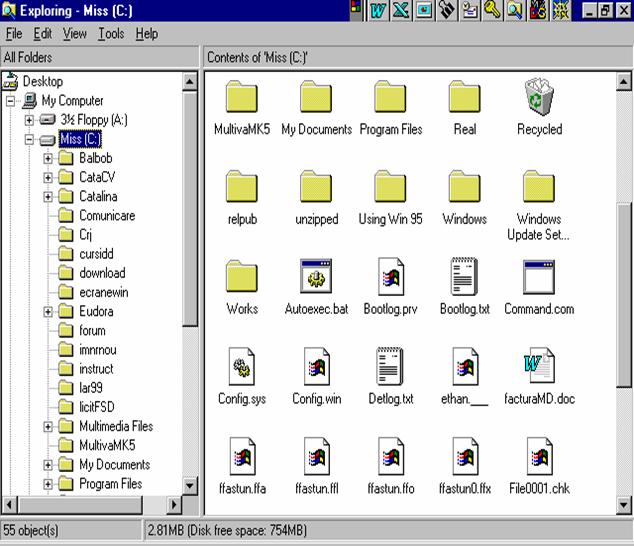The image size is (634, 546).
Task: Expand the 3½ Floppy (A:) node
Action: tap(29, 120)
